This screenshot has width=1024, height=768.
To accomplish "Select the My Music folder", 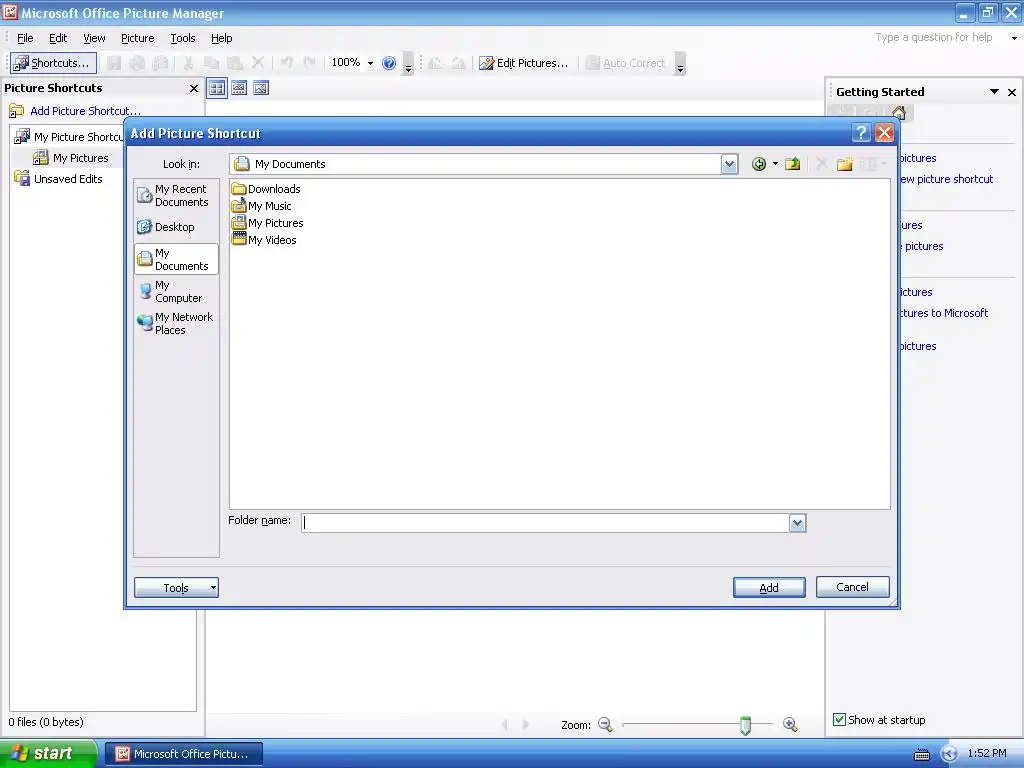I will point(261,206).
